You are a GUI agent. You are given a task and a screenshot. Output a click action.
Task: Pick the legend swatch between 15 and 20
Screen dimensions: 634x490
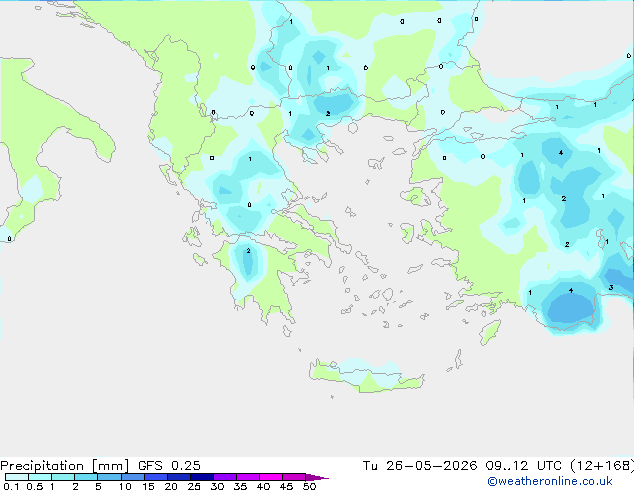pyautogui.click(x=156, y=477)
